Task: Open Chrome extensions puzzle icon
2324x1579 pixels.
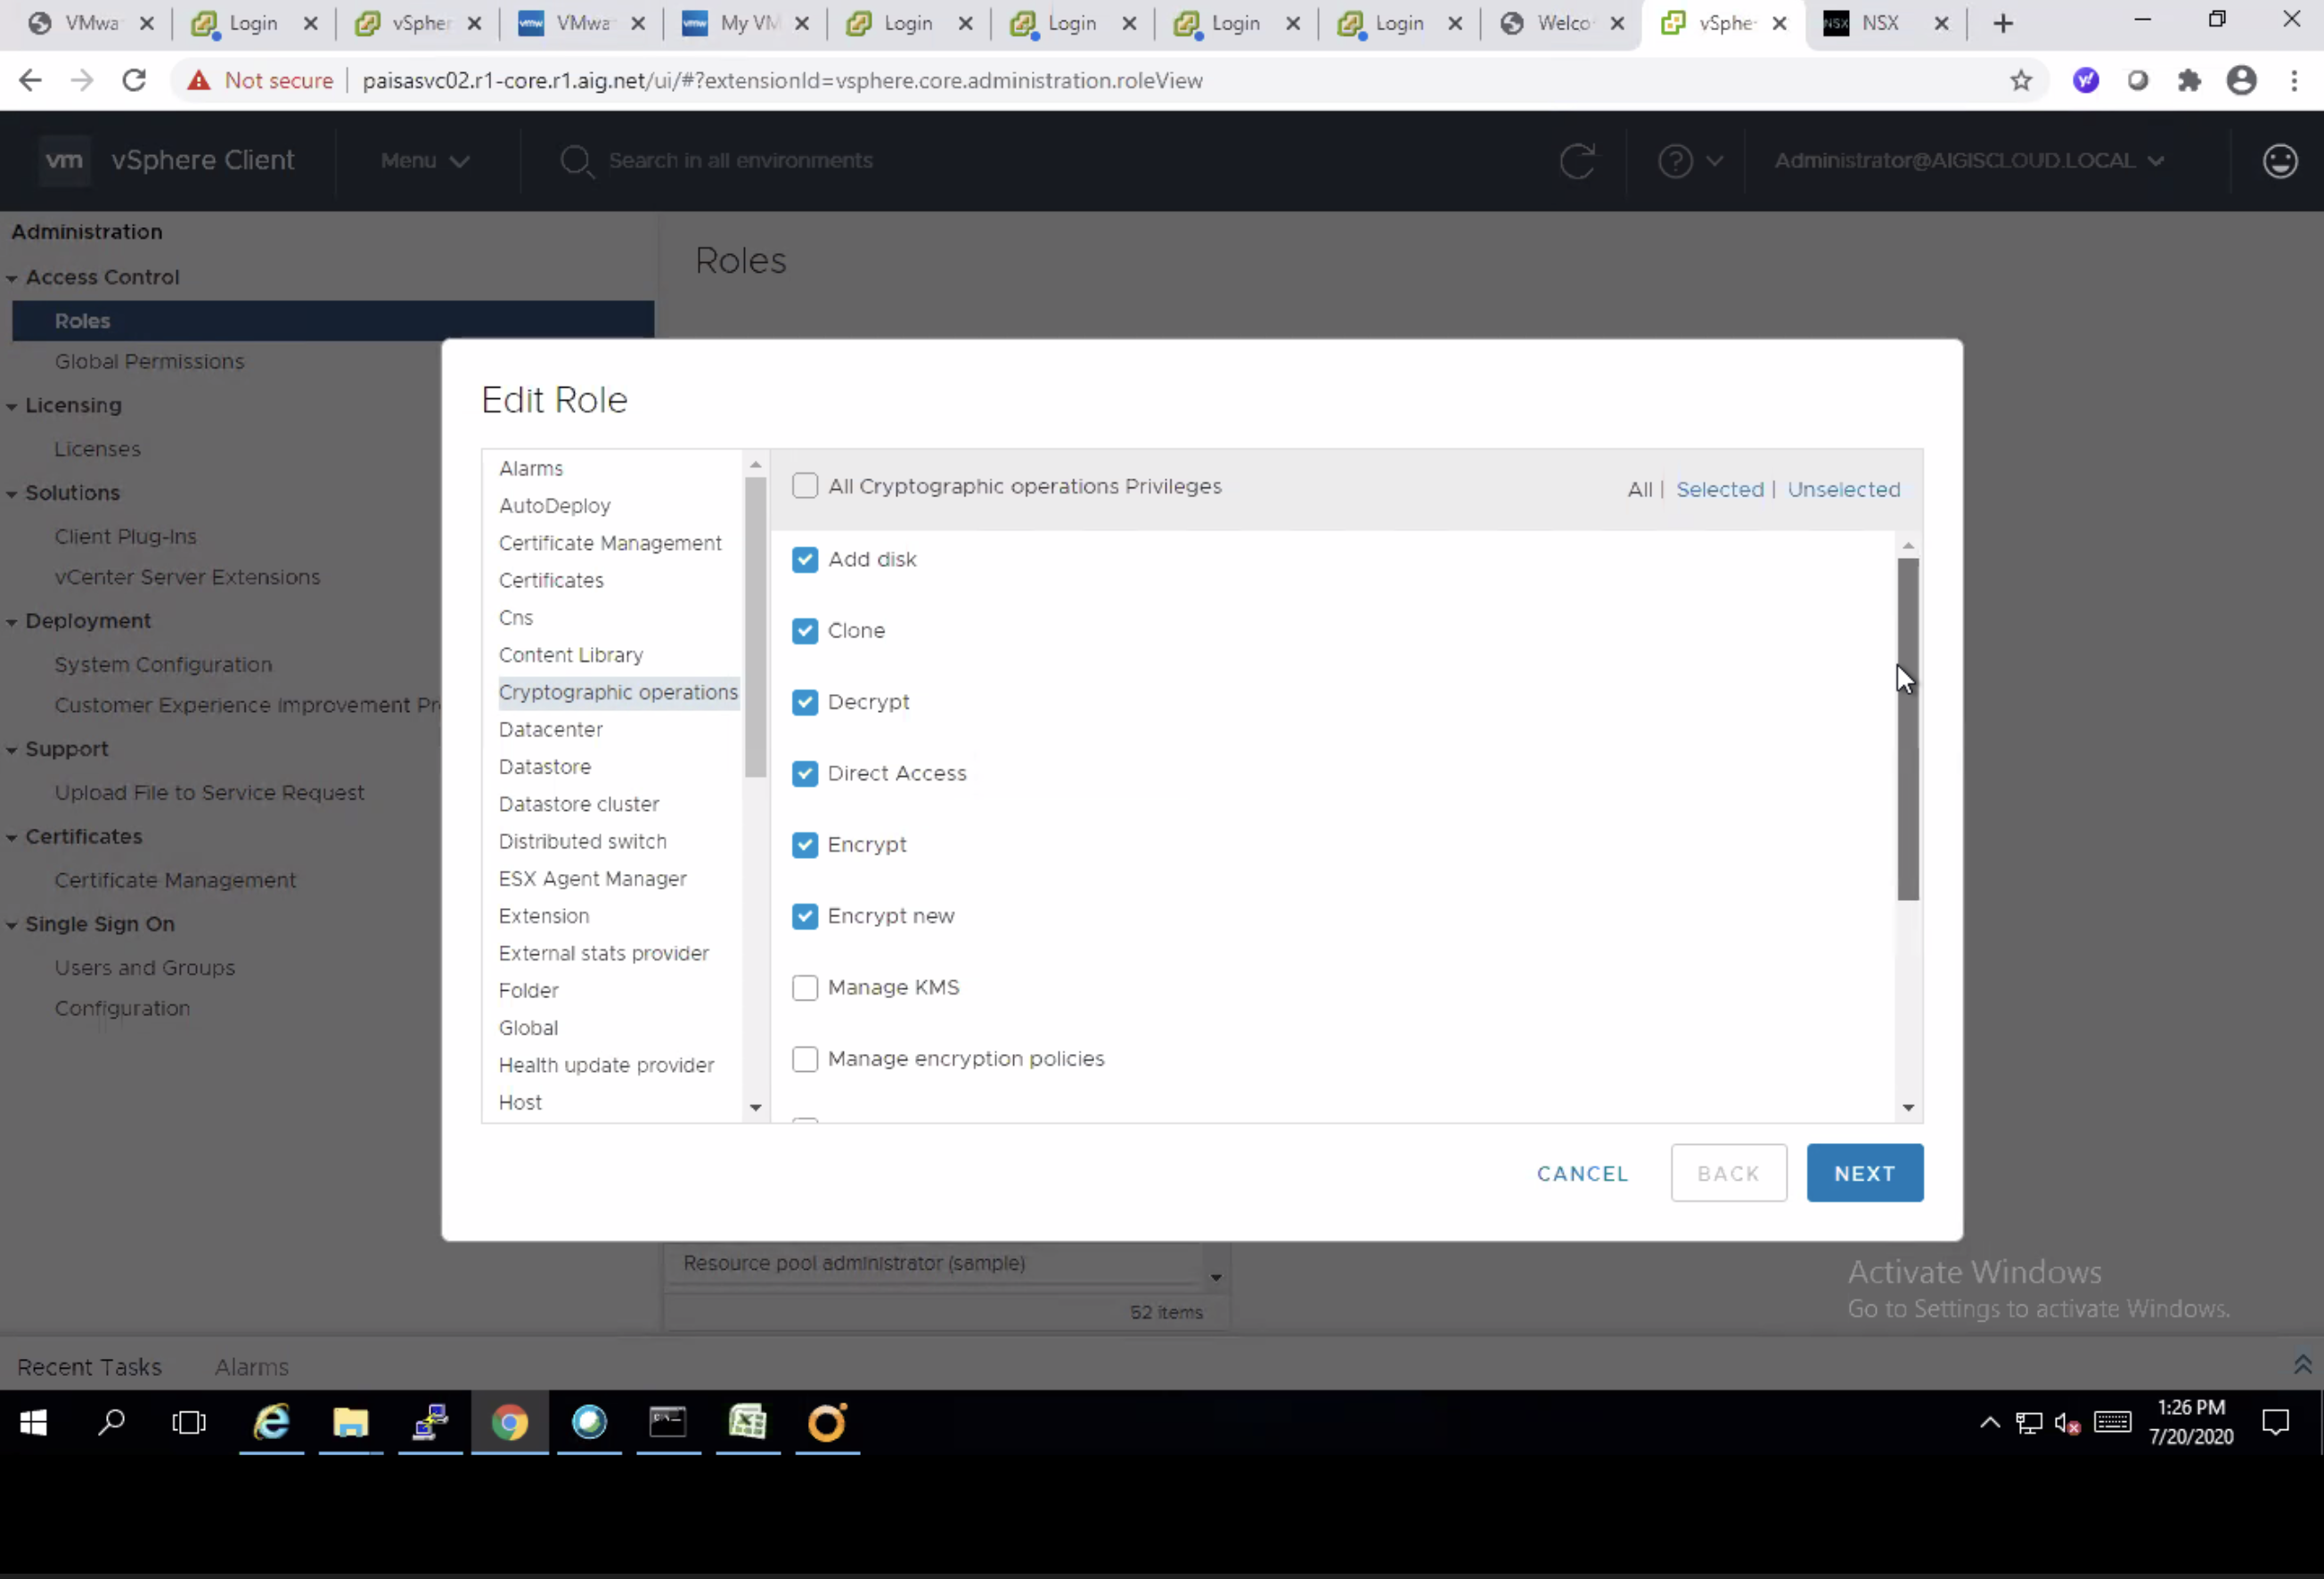Action: click(x=2189, y=80)
